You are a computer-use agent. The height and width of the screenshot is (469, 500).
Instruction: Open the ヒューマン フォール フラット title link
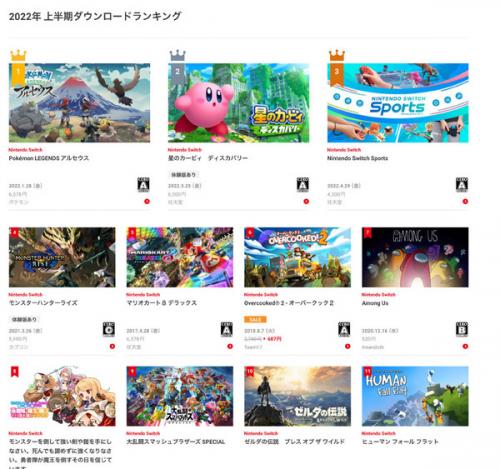pos(400,442)
